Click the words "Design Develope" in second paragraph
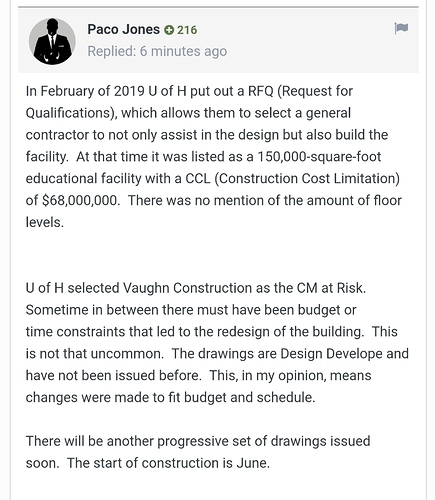 331,354
